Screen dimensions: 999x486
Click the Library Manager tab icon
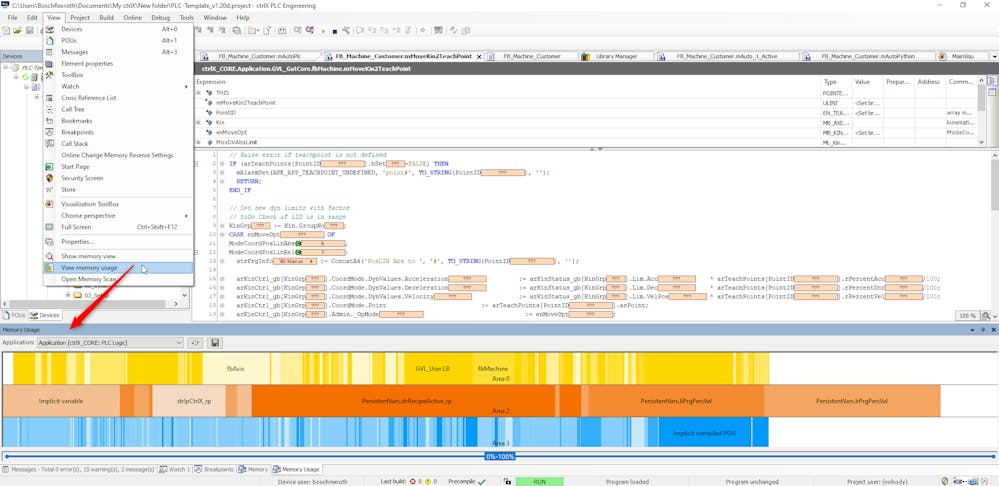pos(586,57)
